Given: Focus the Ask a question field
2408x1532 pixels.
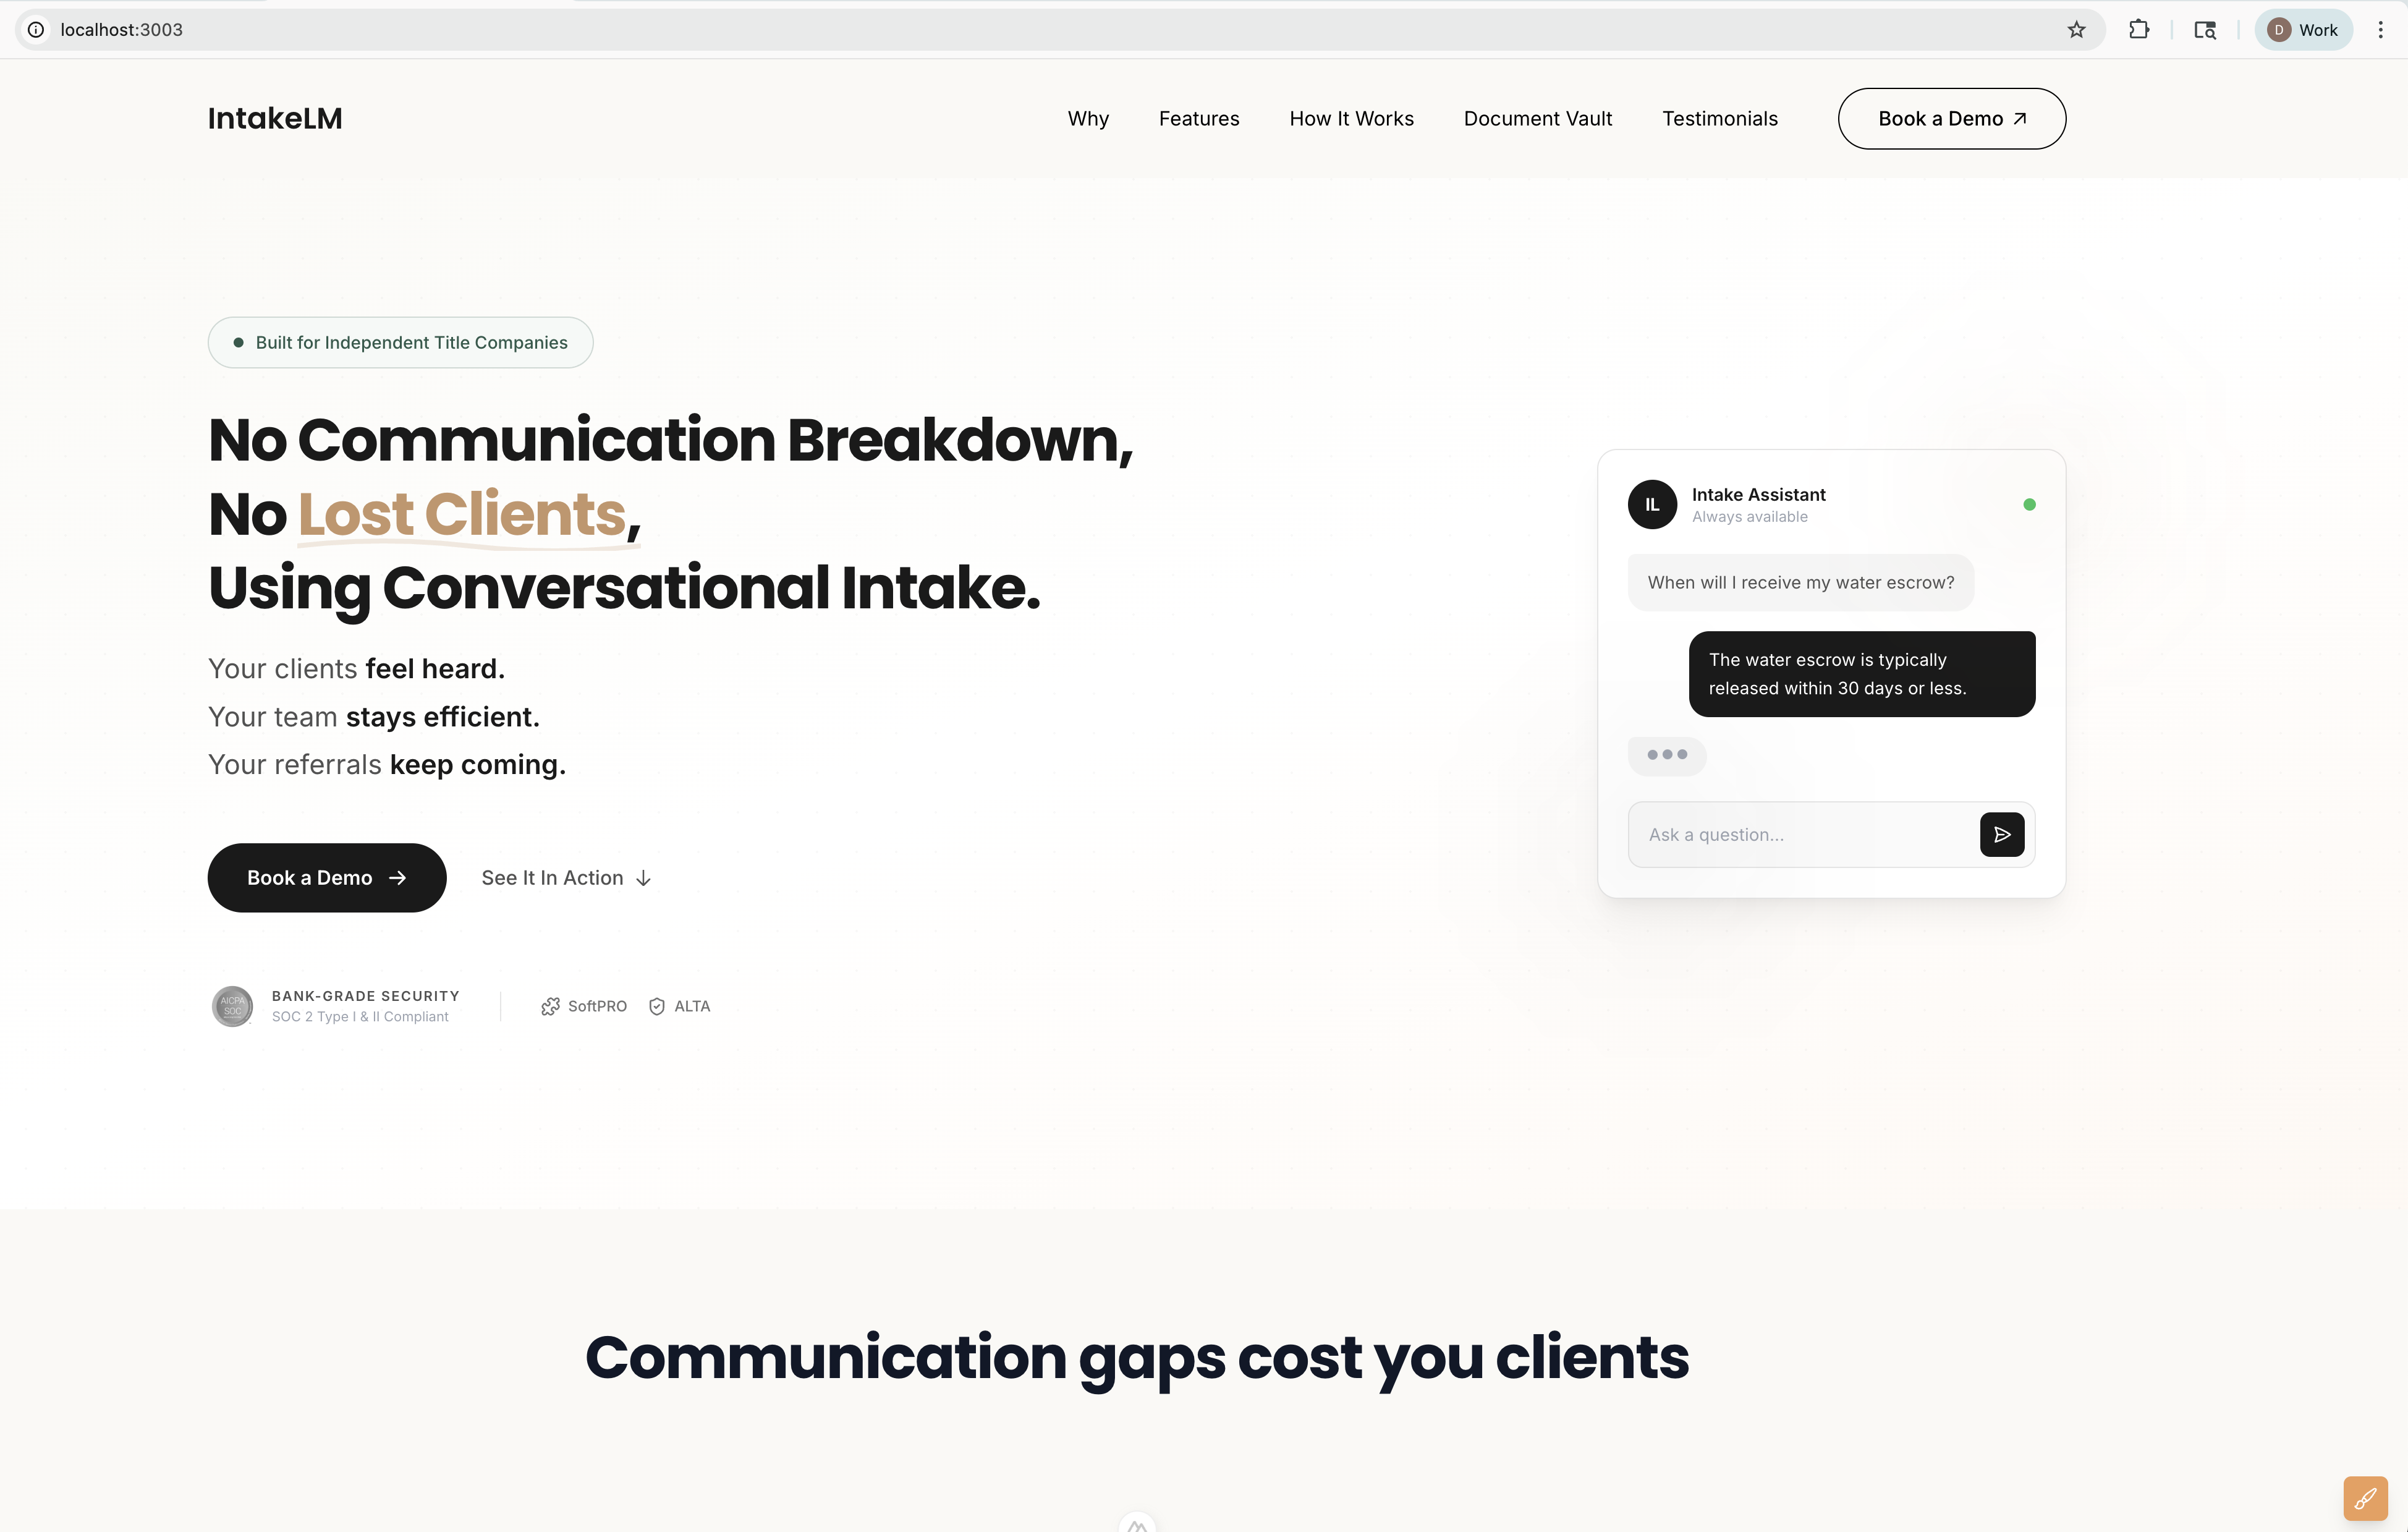Looking at the screenshot, I should pyautogui.click(x=1800, y=834).
